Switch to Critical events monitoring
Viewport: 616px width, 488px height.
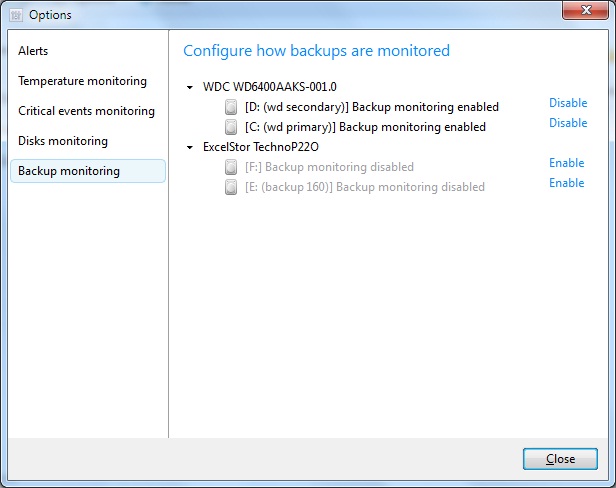[x=88, y=111]
